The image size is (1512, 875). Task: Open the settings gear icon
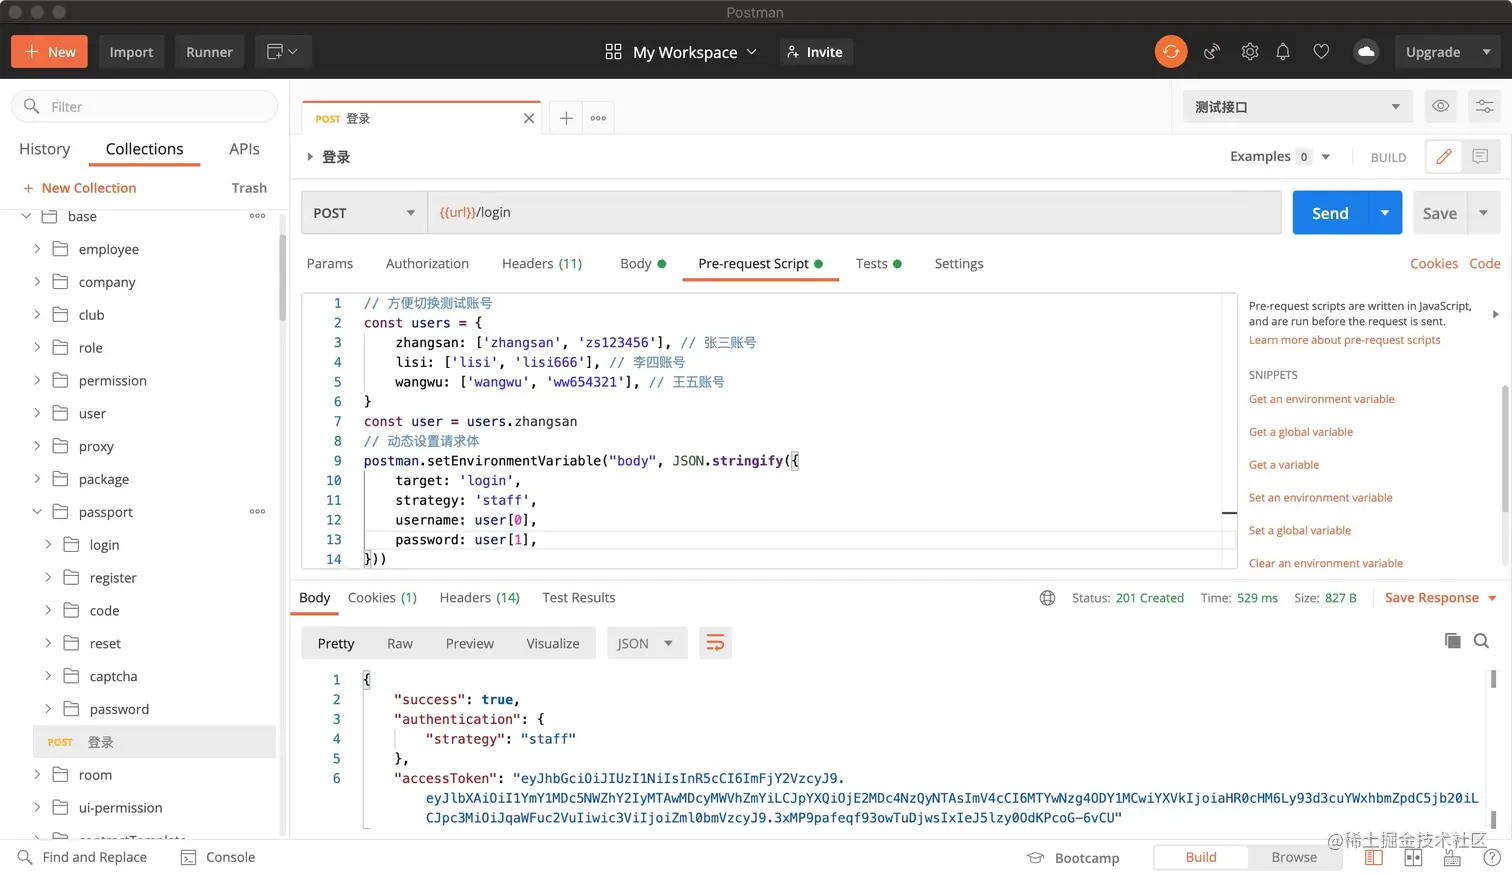[1249, 52]
